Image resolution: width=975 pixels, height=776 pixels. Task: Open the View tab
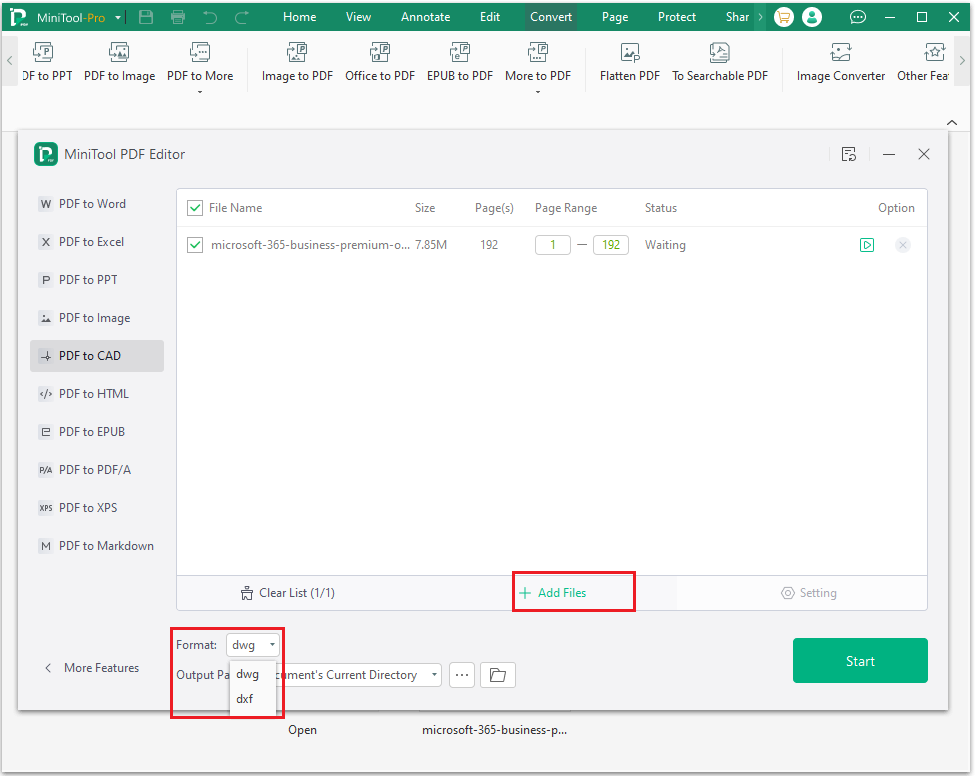tap(358, 17)
